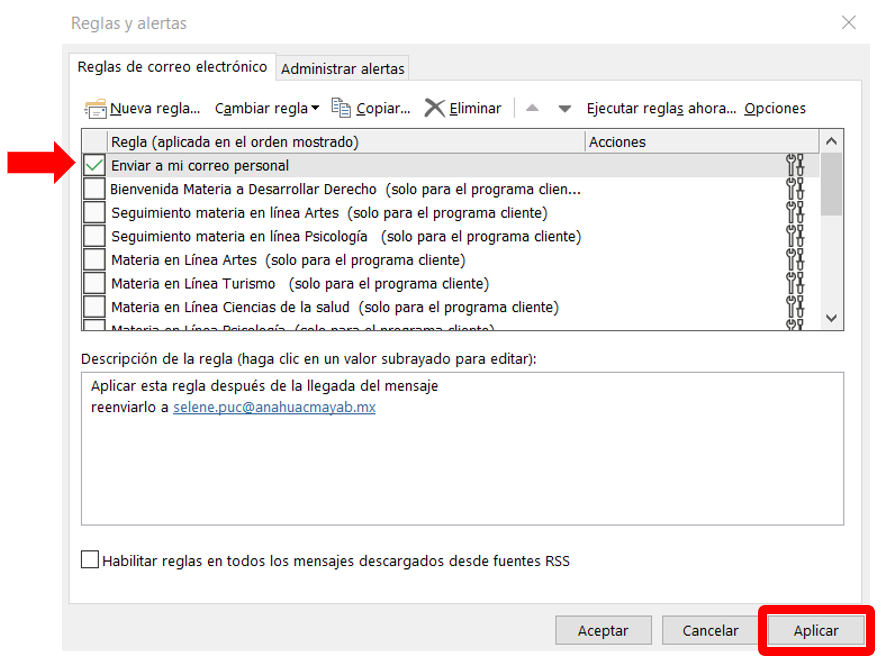Click tools icon for Enviar a mi correo personal
The image size is (880, 660).
(x=795, y=165)
